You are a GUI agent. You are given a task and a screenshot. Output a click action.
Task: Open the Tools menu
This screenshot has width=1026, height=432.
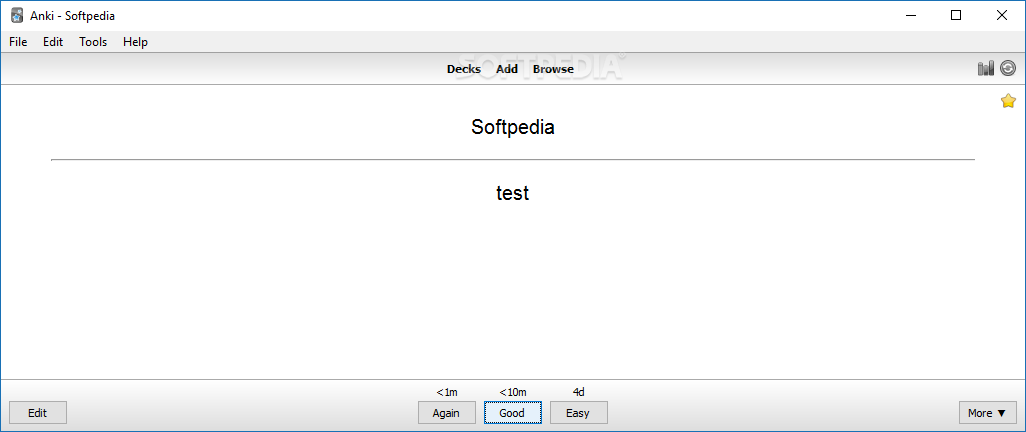pos(93,42)
